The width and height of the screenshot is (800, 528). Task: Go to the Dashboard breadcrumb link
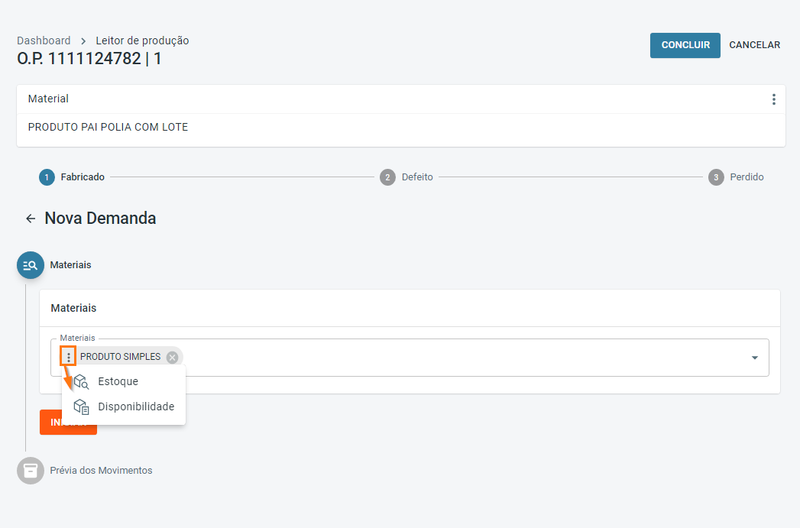(x=43, y=41)
